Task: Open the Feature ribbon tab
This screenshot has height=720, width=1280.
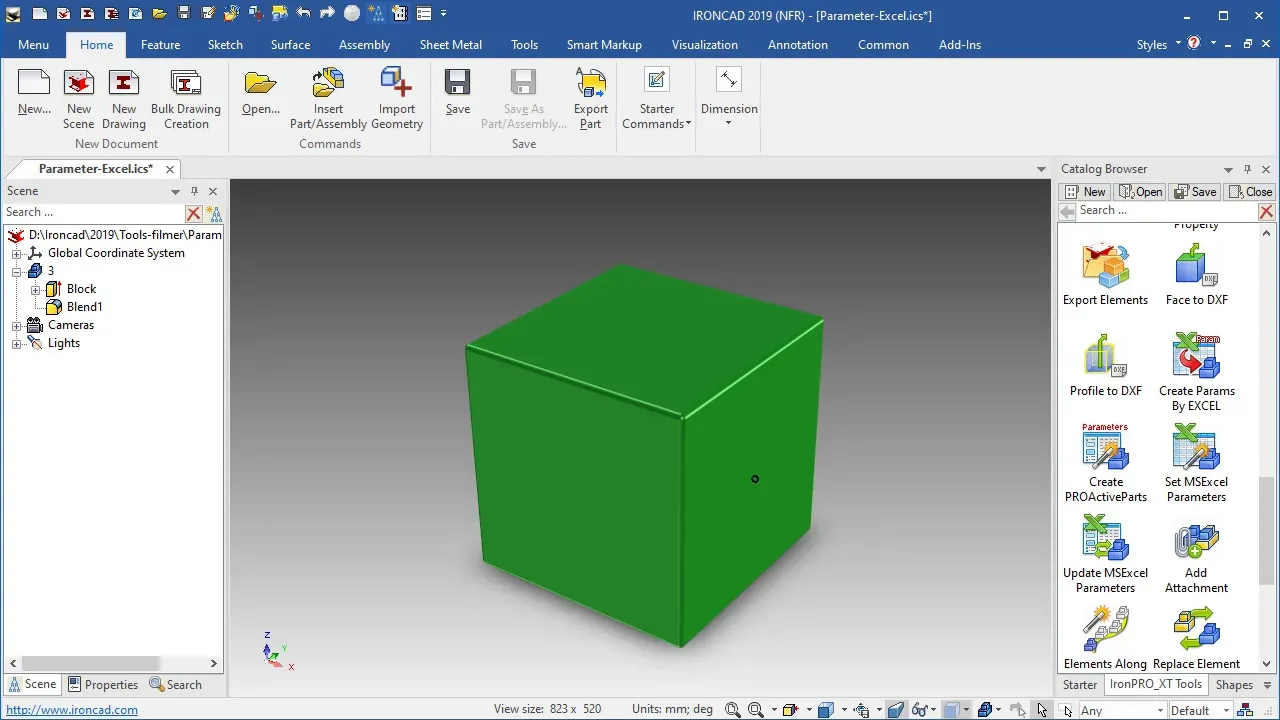Action: point(160,45)
